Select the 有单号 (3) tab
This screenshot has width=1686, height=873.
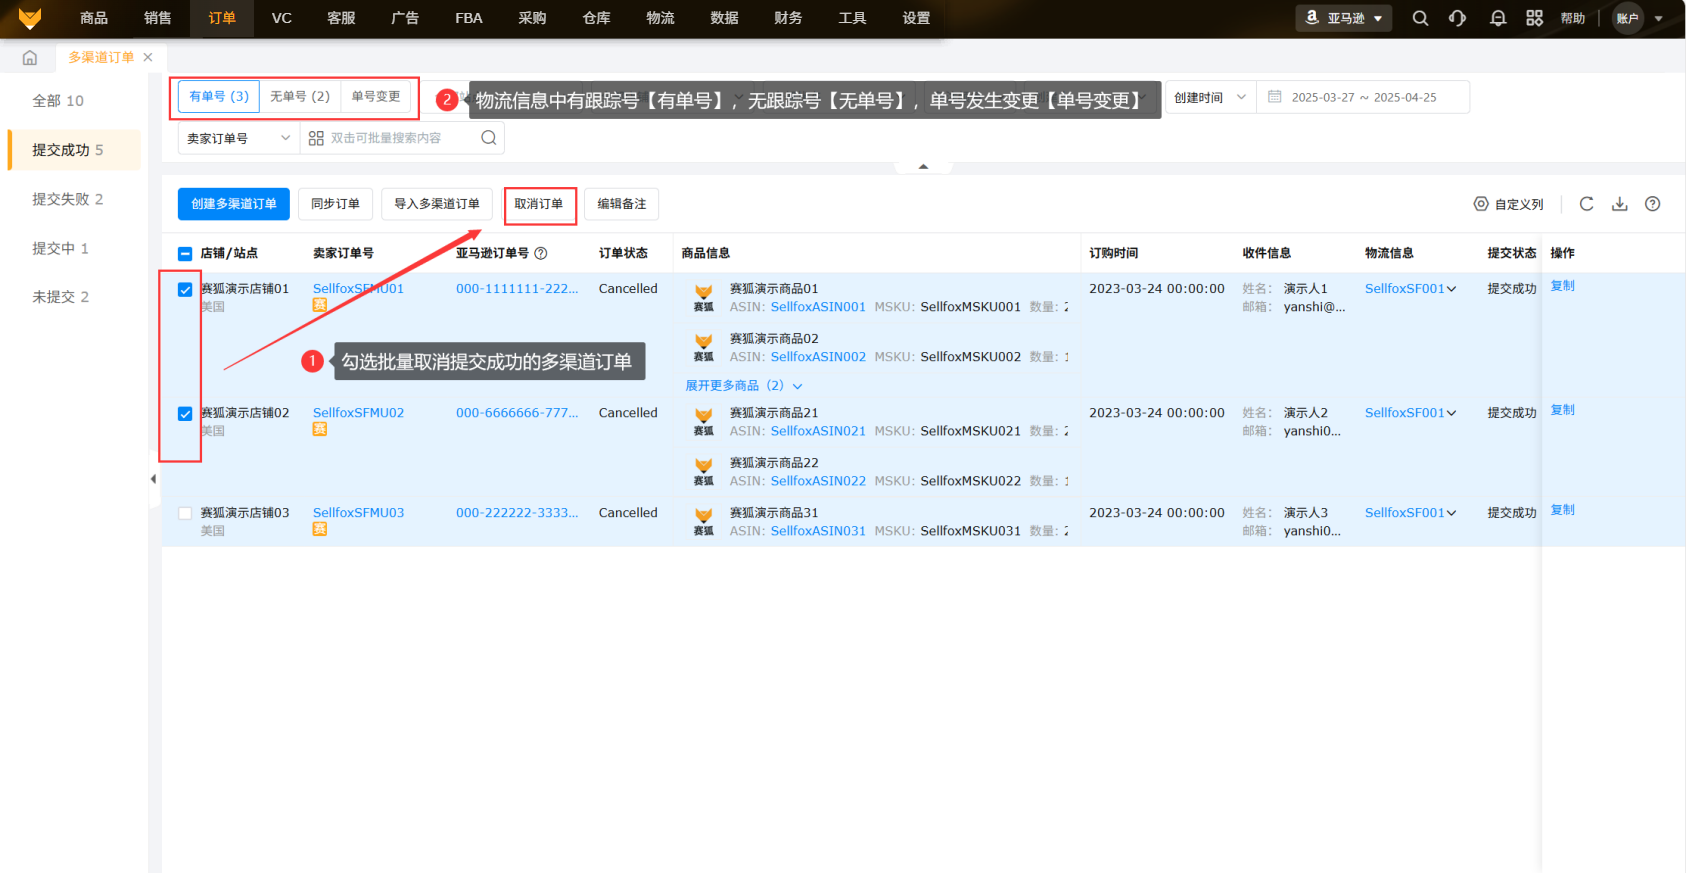click(219, 96)
